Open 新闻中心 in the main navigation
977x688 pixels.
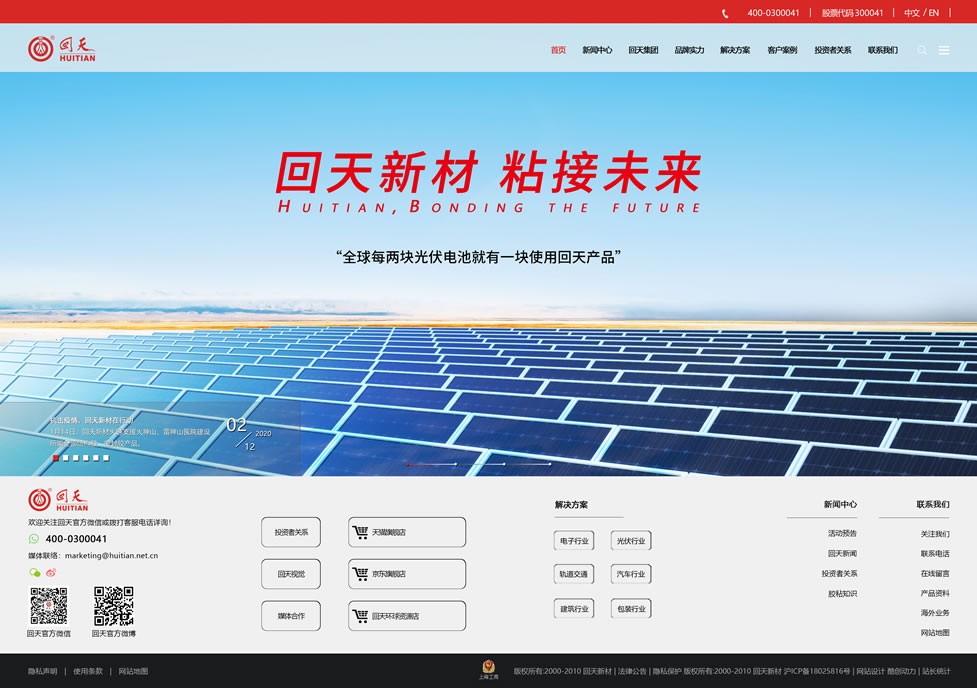click(597, 50)
